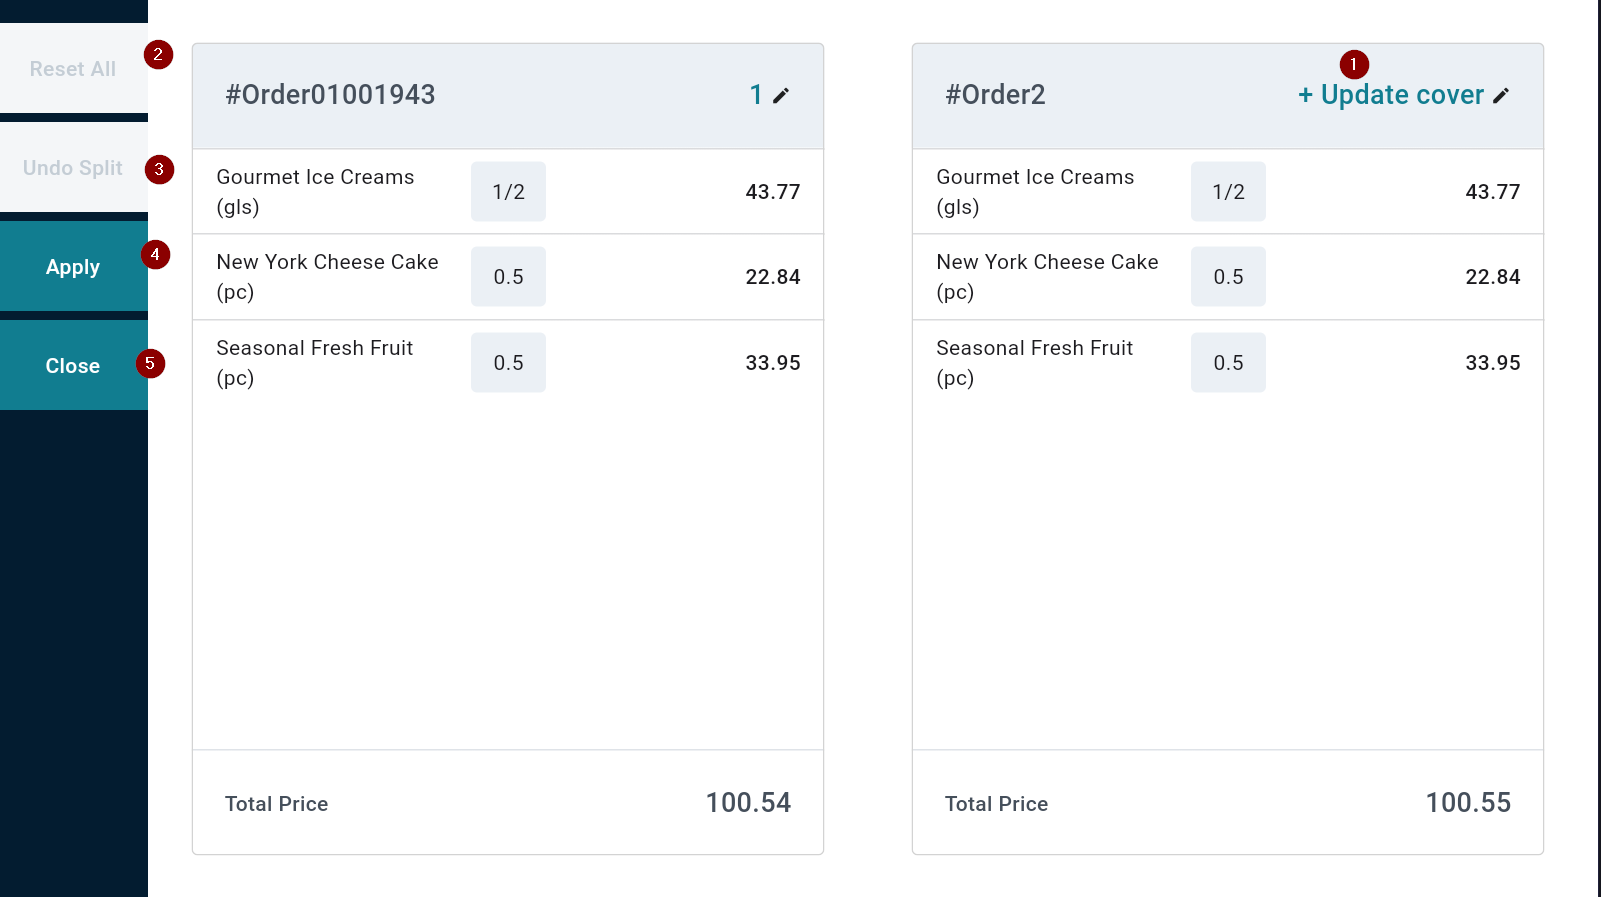1601x897 pixels.
Task: Click the Reset All button
Action: point(73,69)
